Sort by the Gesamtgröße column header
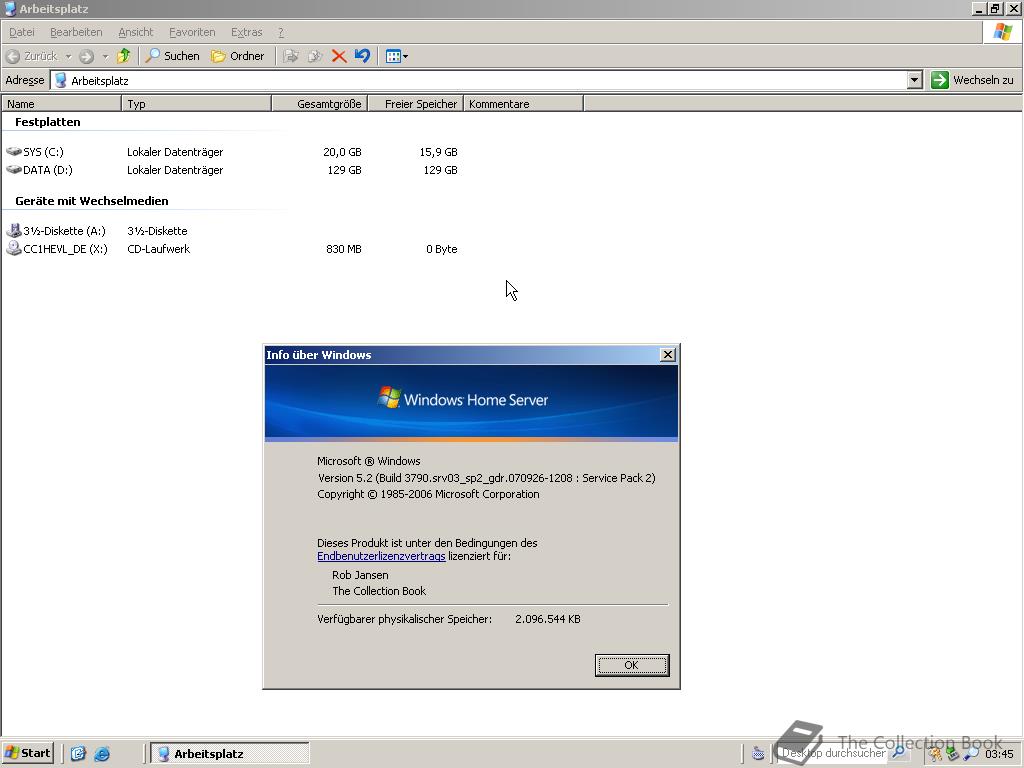The width and height of the screenshot is (1024, 768). point(319,104)
